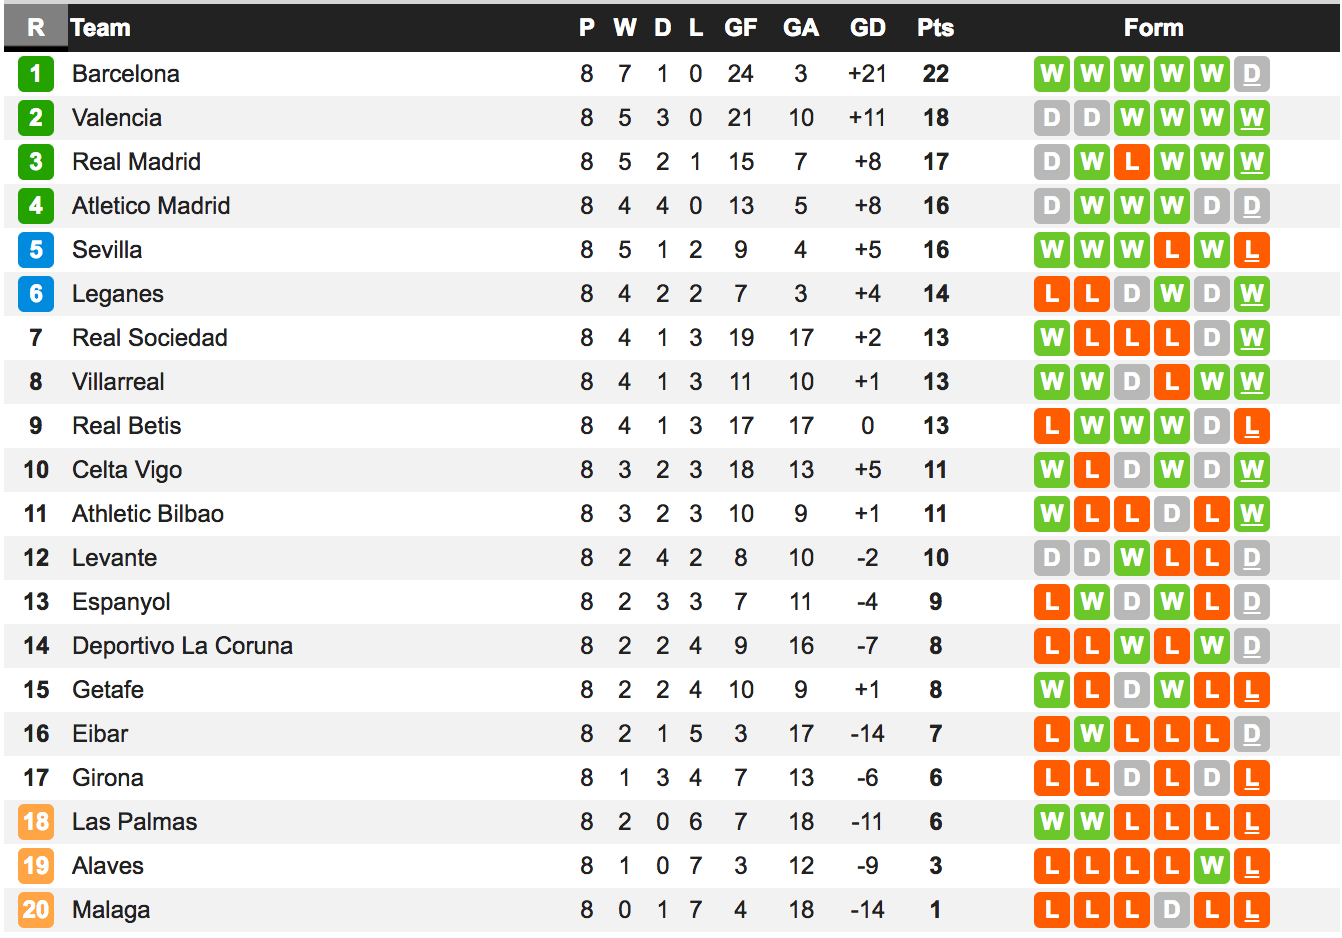The width and height of the screenshot is (1342, 938).
Task: Open the Valencia team link
Action: click(117, 118)
